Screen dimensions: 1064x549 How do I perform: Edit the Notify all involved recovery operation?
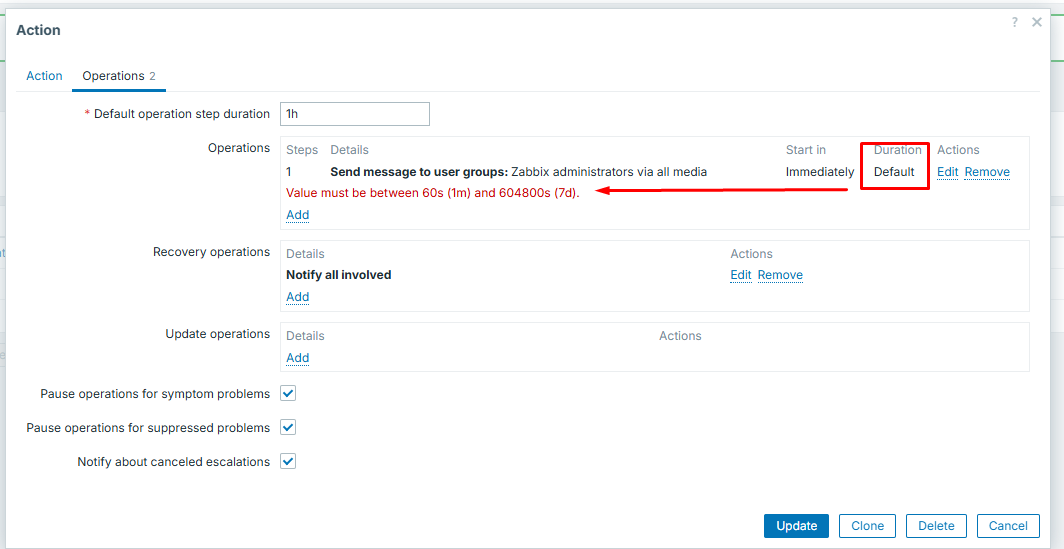click(x=740, y=275)
